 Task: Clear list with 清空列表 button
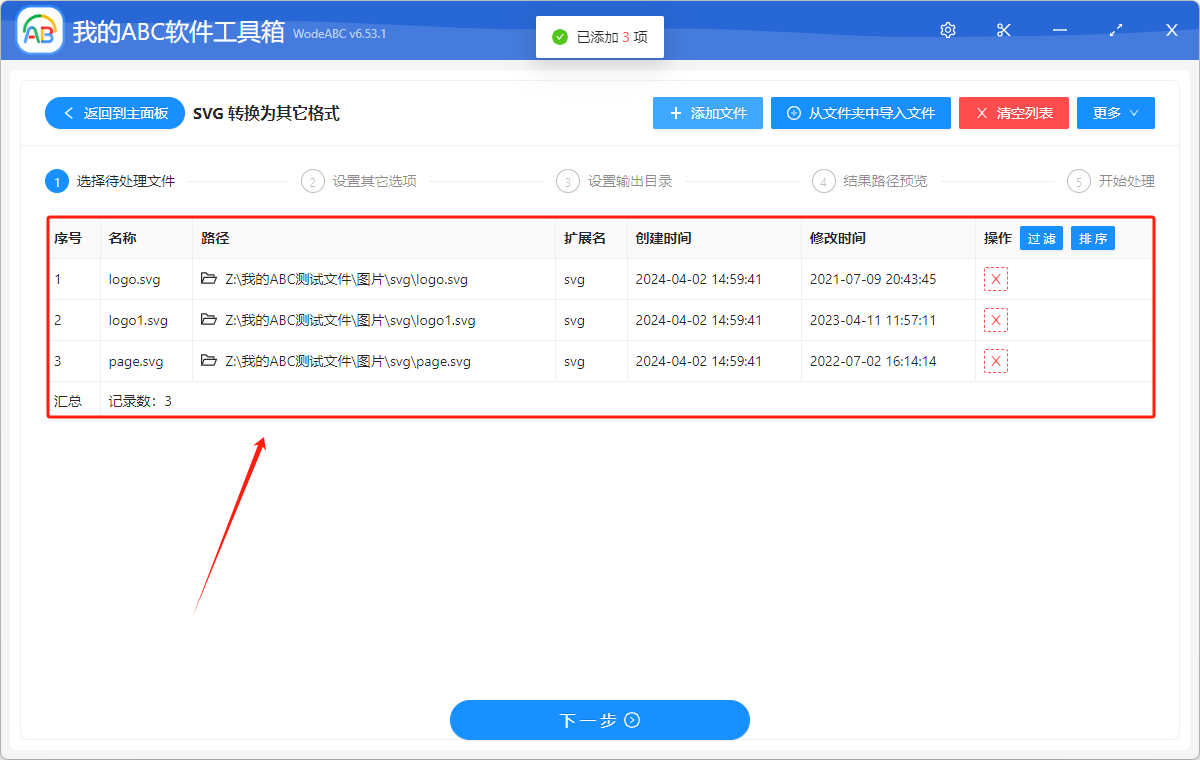click(1014, 113)
